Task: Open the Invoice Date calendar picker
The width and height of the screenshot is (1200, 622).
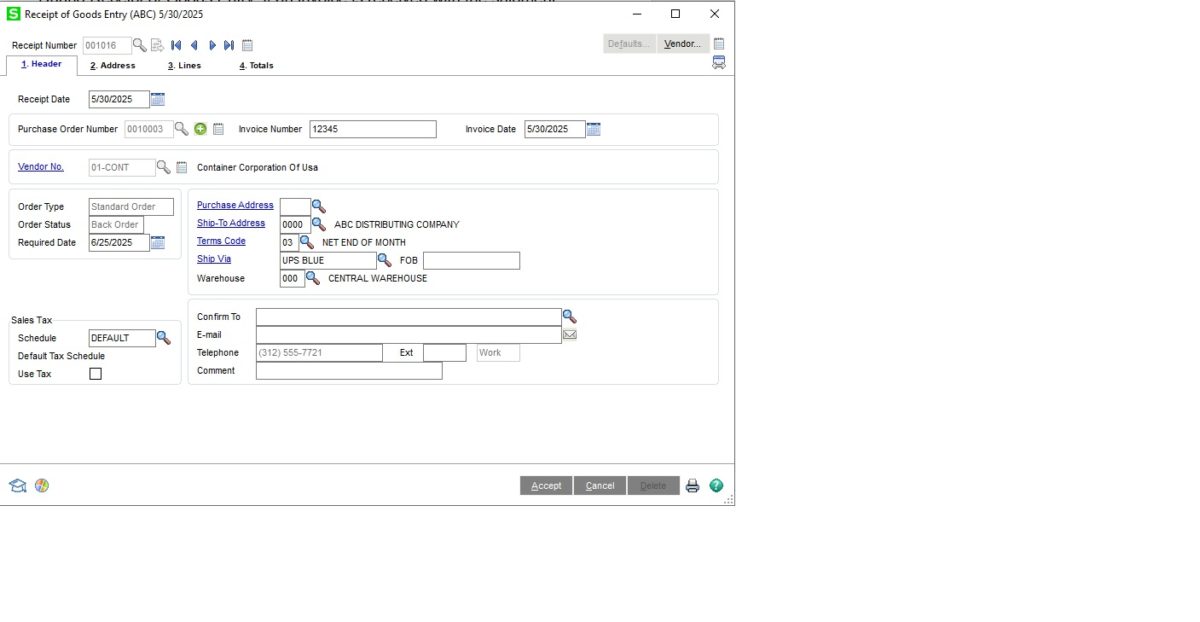Action: point(594,129)
